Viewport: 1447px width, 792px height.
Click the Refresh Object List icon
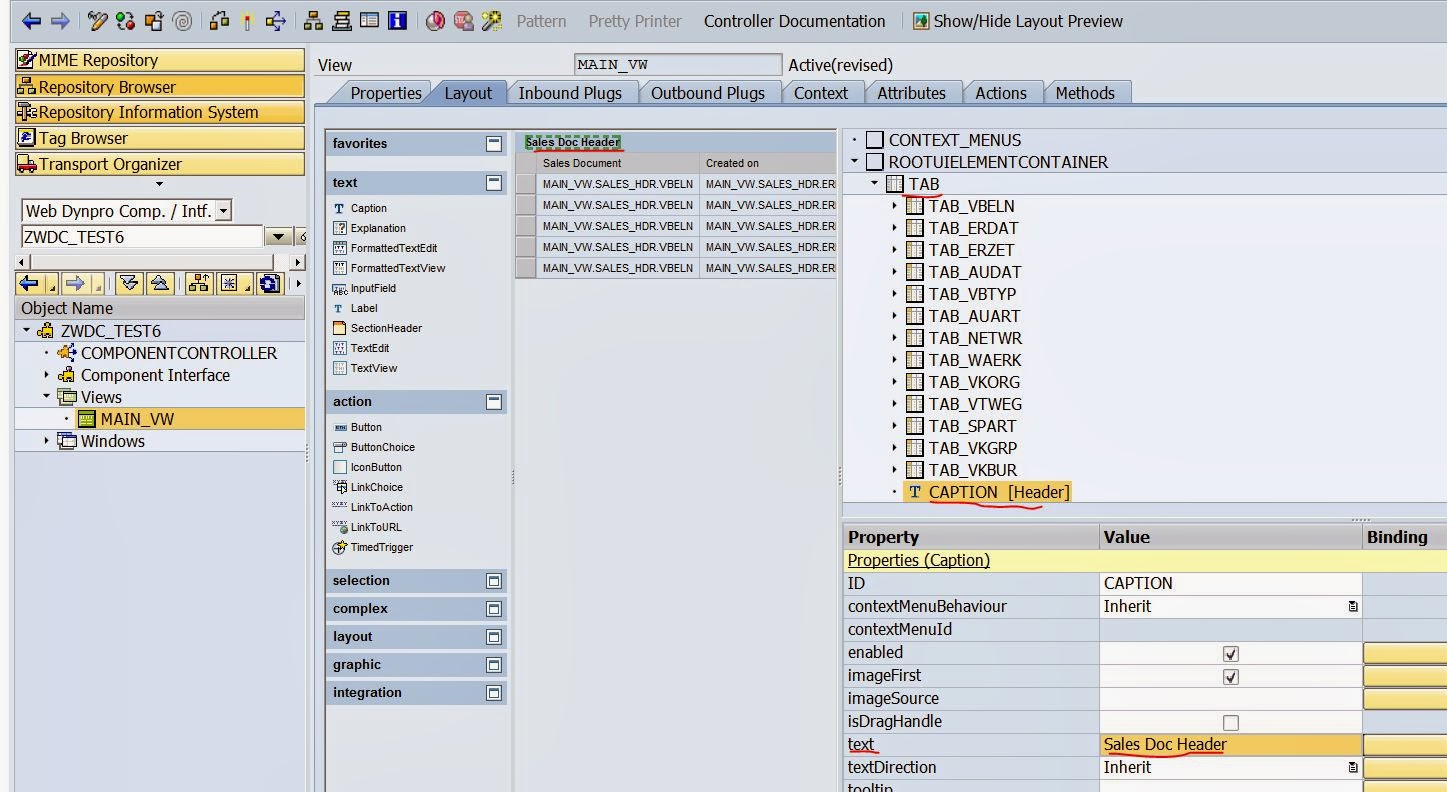(x=269, y=284)
